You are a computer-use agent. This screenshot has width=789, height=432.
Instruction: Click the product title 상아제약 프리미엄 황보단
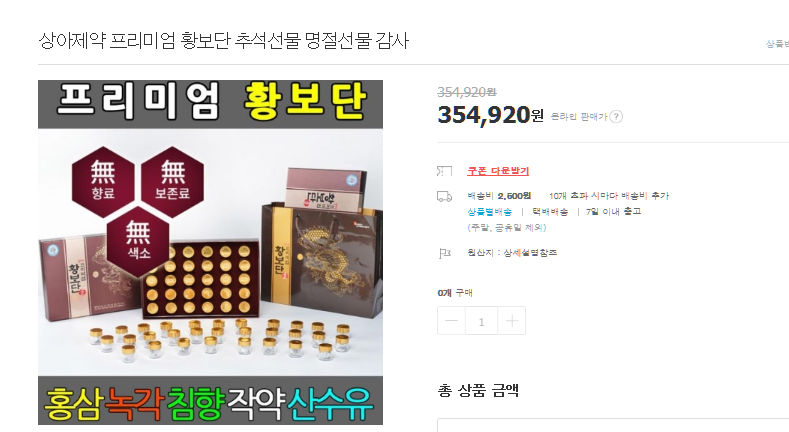pos(224,41)
